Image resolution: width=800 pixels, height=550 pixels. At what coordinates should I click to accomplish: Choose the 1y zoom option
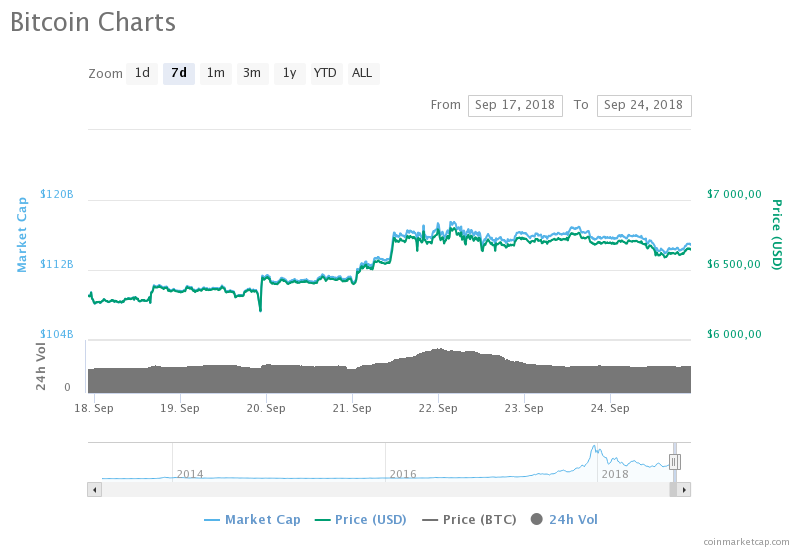coord(289,73)
